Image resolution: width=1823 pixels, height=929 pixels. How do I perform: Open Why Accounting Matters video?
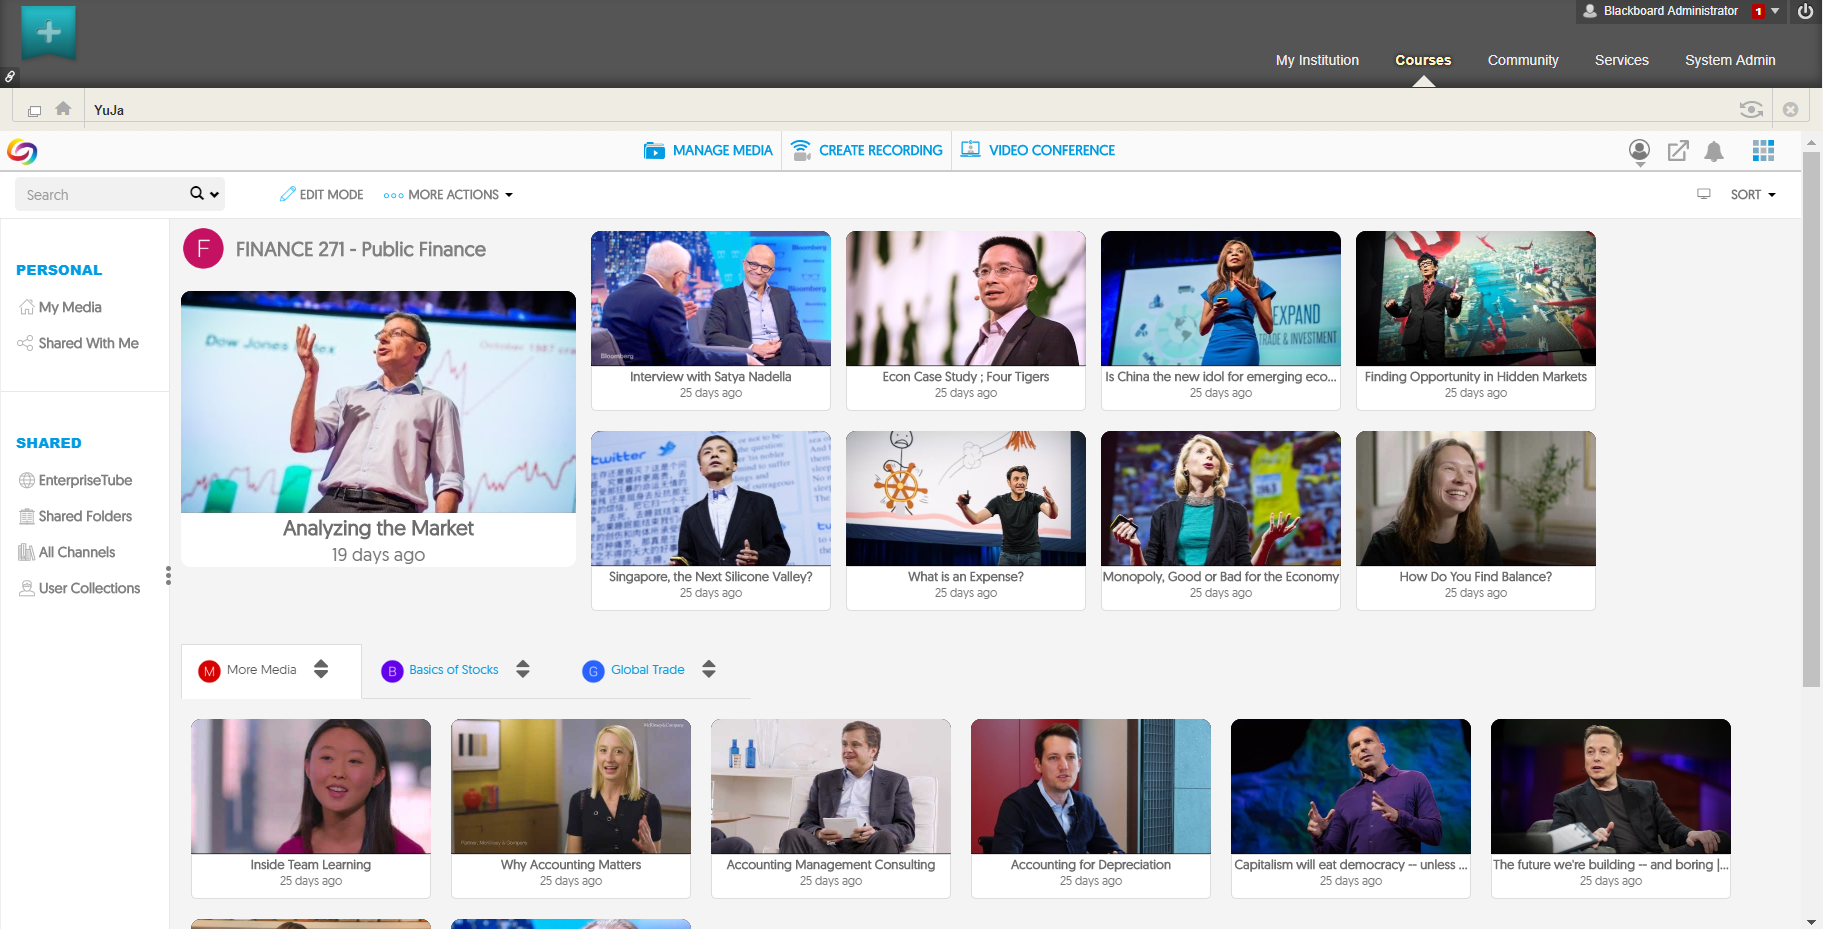[571, 808]
